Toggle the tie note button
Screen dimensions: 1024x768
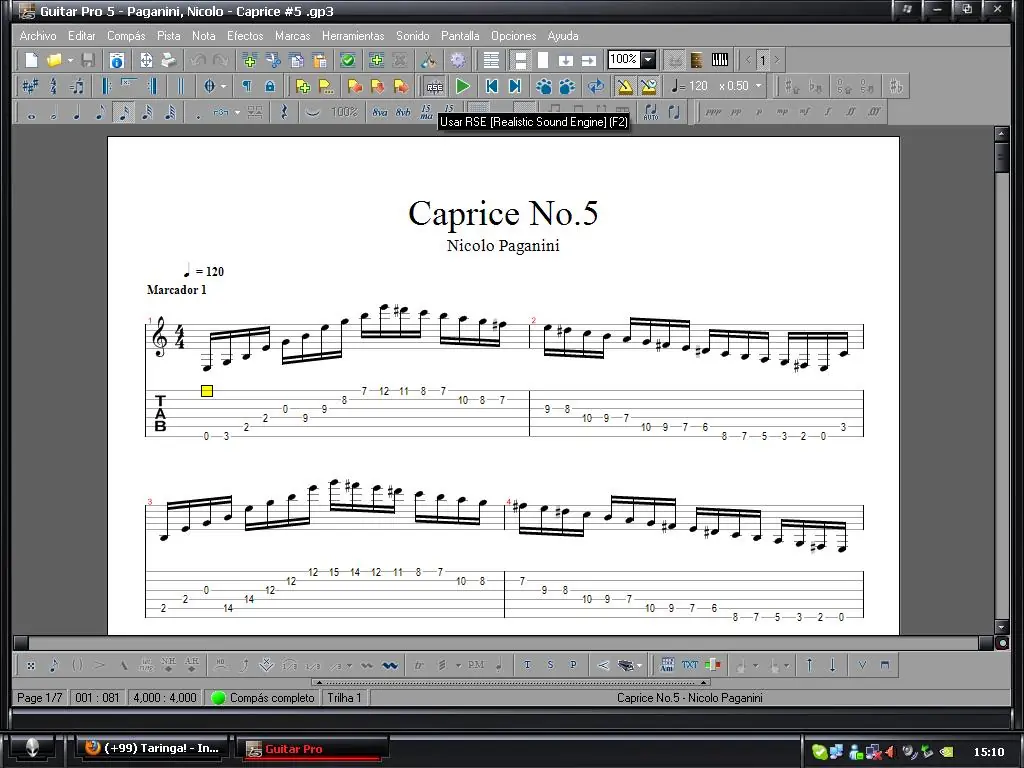tap(313, 112)
